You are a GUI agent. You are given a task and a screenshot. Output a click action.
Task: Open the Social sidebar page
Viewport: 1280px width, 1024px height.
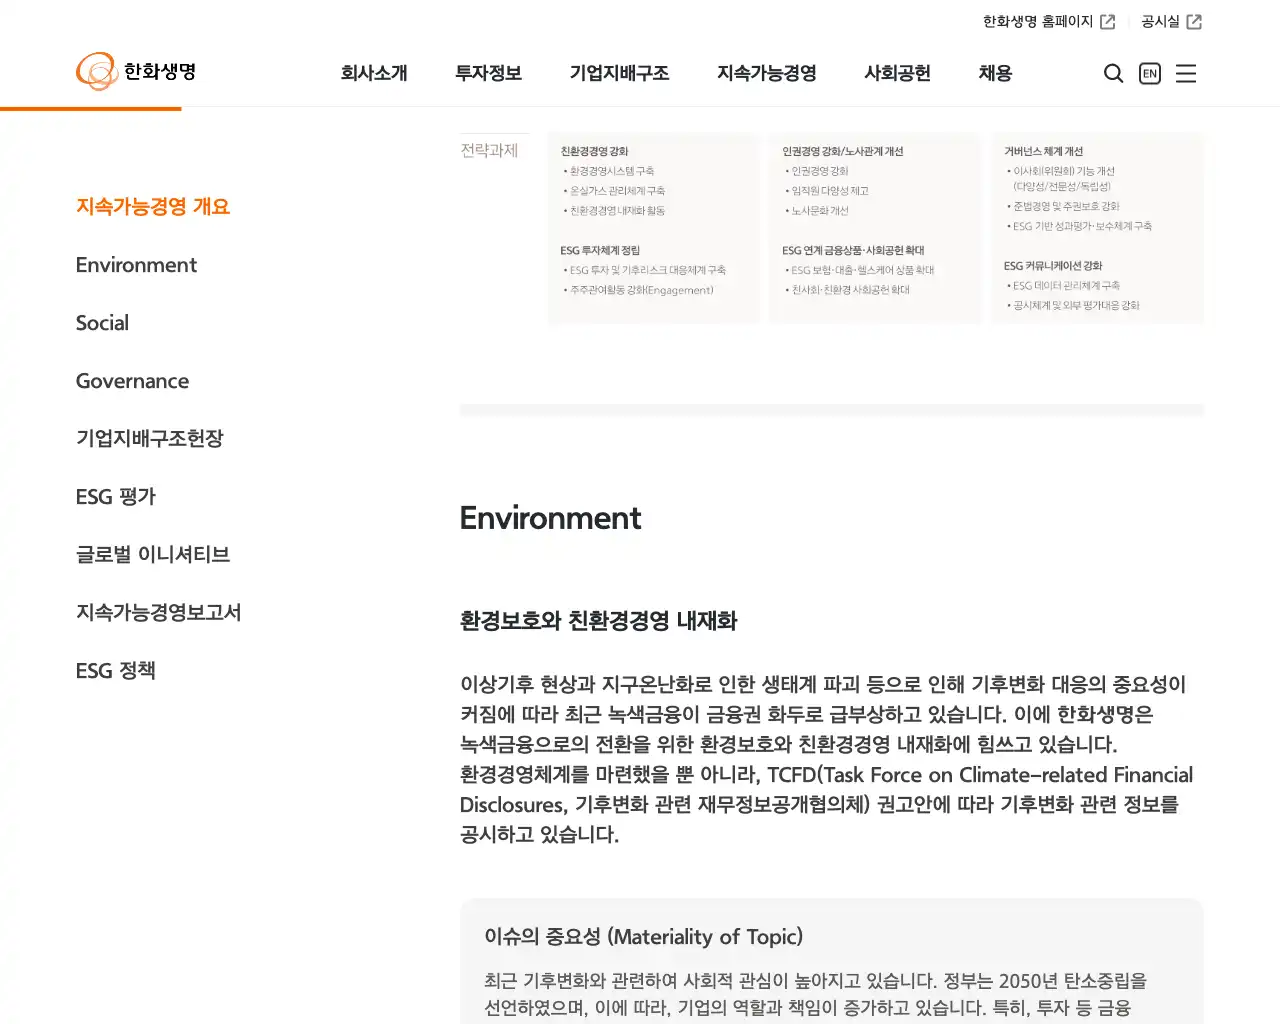(x=102, y=322)
